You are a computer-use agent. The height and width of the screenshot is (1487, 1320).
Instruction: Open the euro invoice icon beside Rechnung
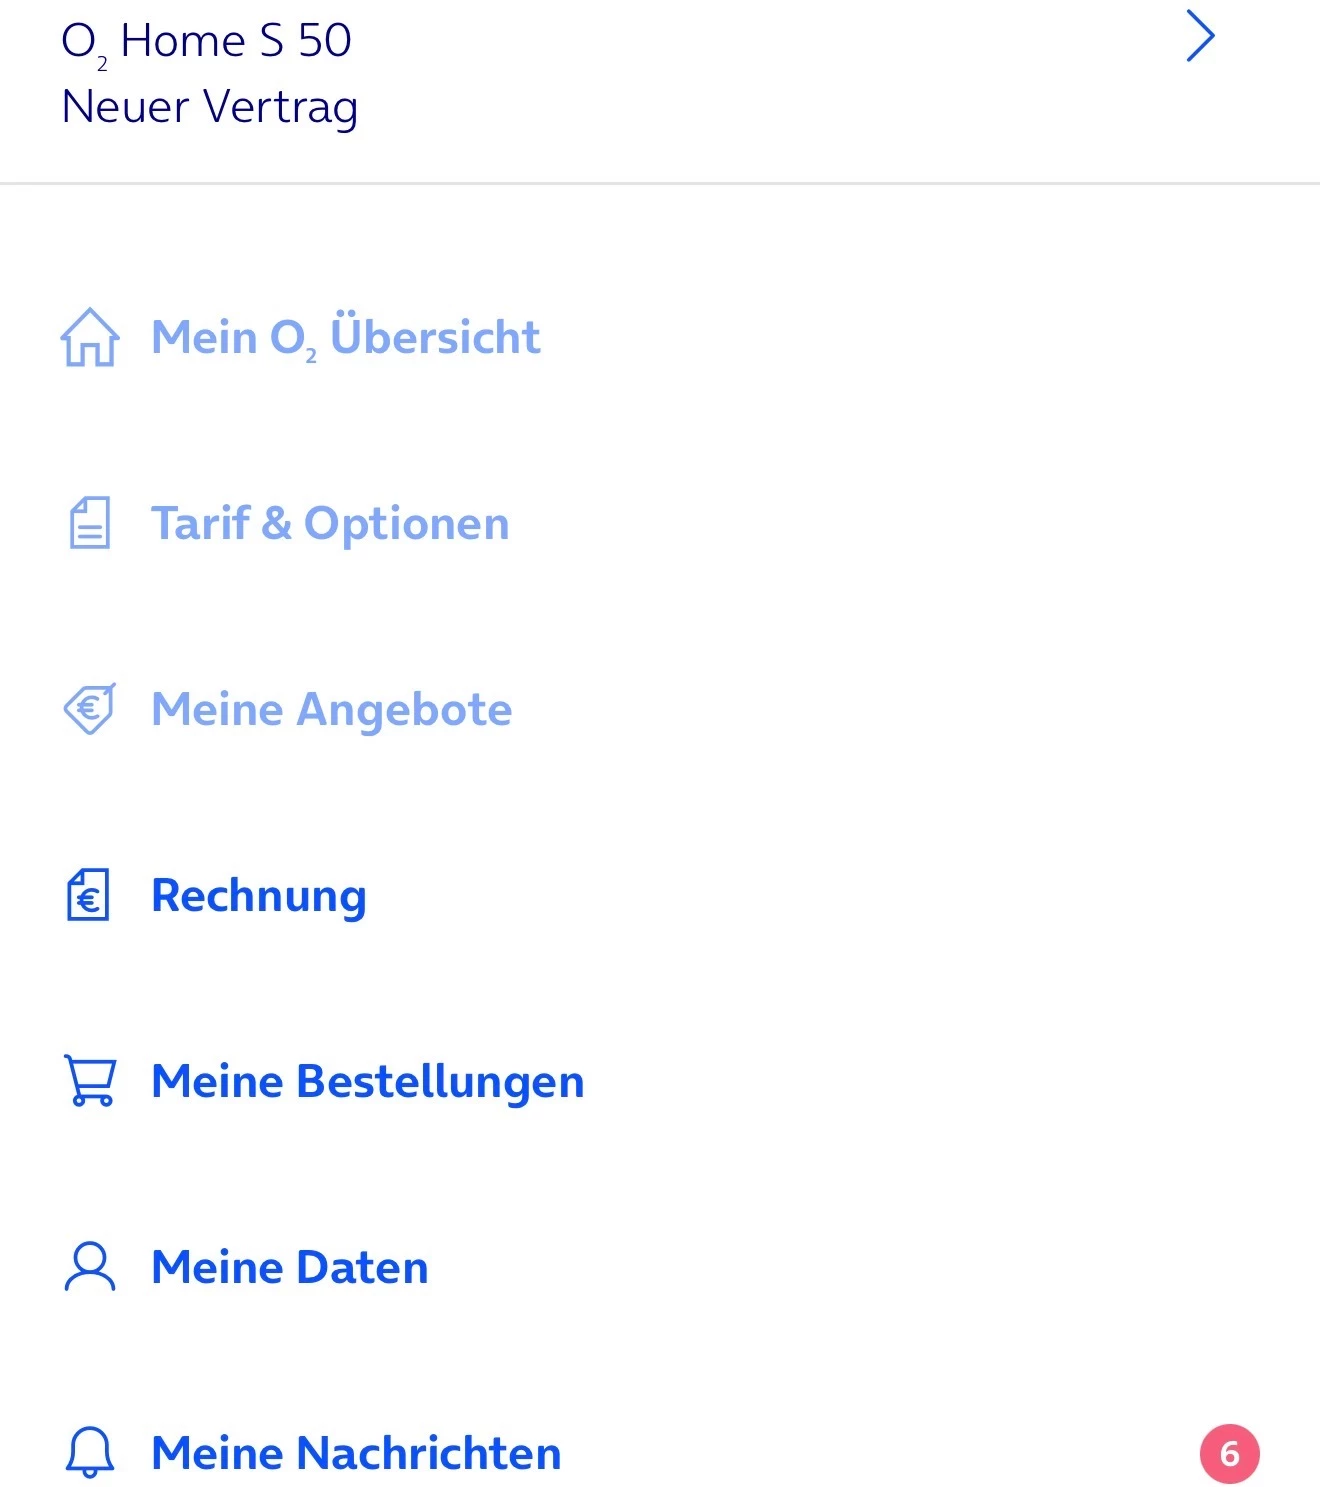click(88, 895)
